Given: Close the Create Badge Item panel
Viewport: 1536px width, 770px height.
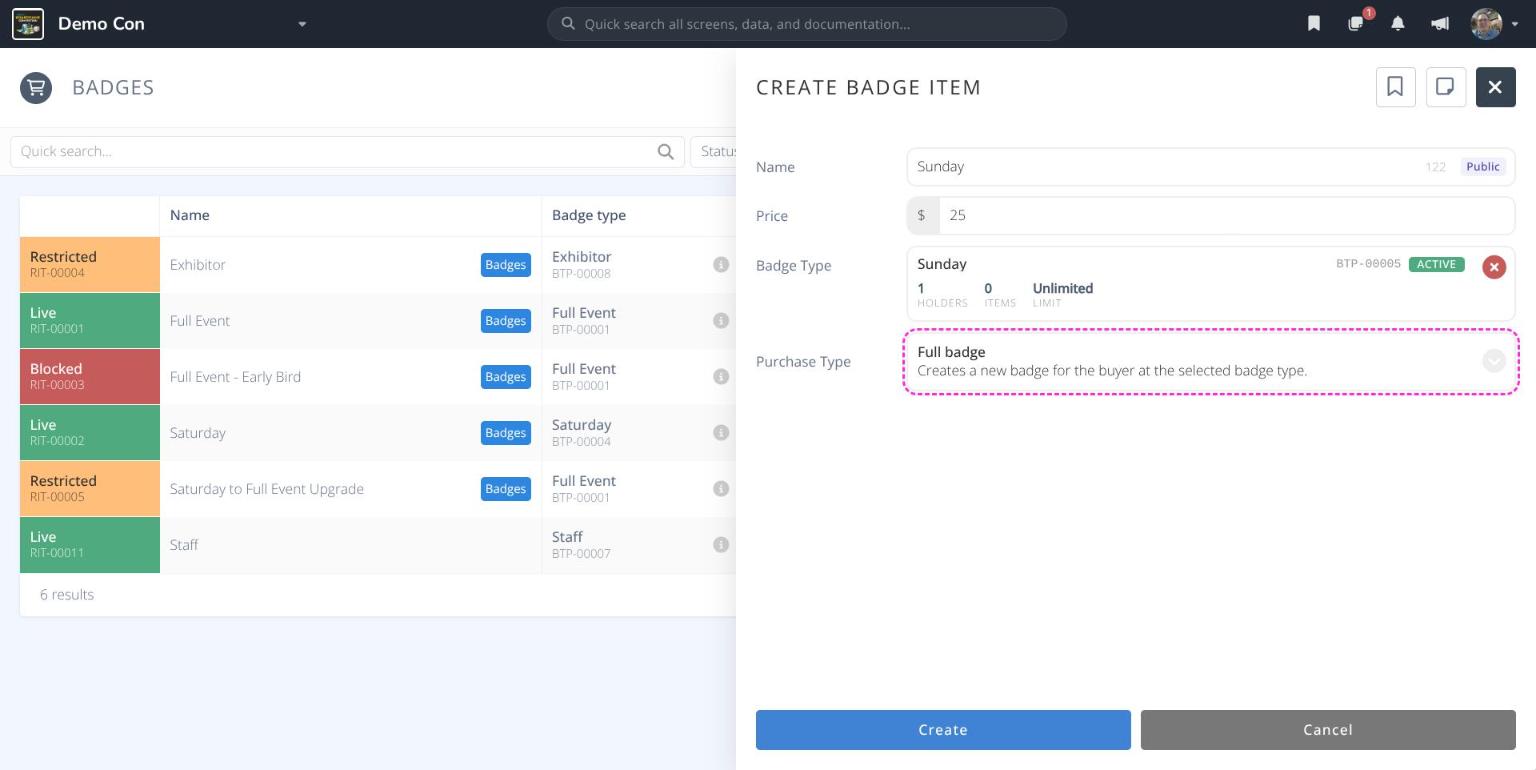Looking at the screenshot, I should 1495,87.
